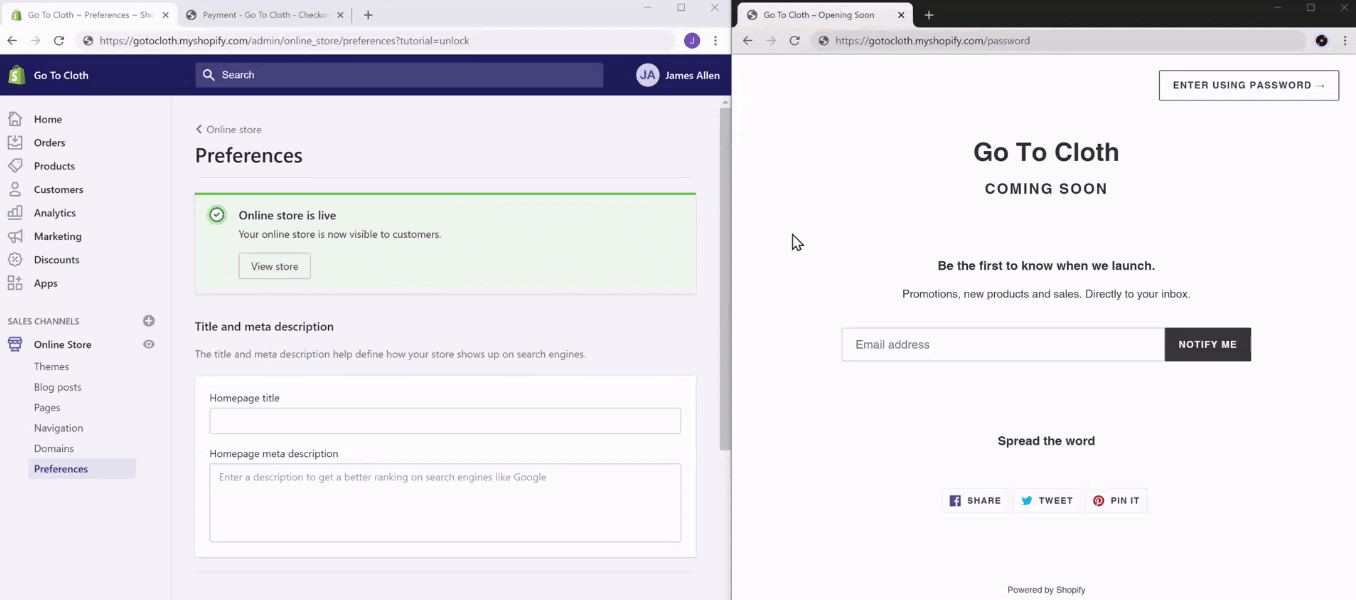Viewport: 1356px width, 600px height.
Task: Click the Pin It share button
Action: [1116, 501]
